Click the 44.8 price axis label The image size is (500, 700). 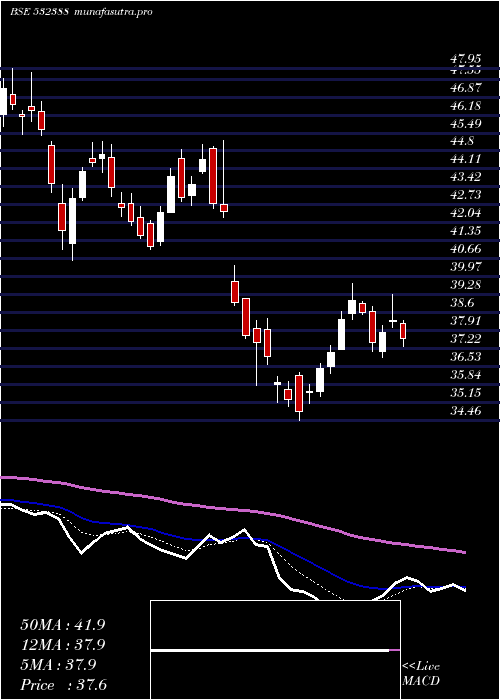462,142
